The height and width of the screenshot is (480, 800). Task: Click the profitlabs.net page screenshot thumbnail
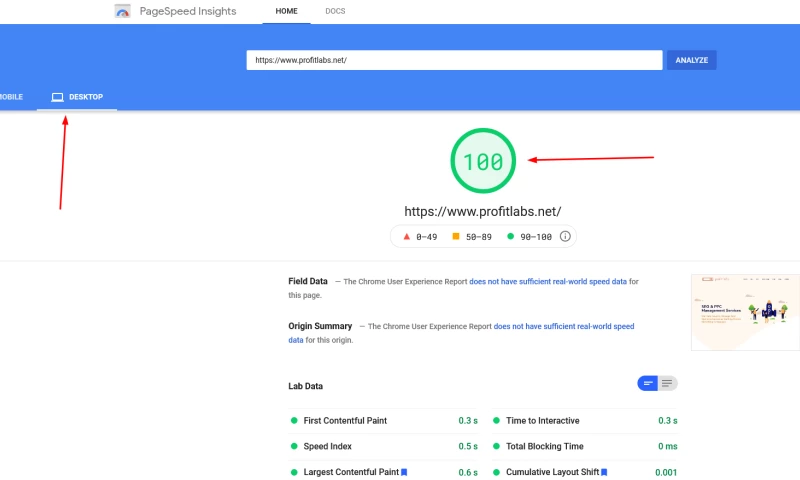745,312
